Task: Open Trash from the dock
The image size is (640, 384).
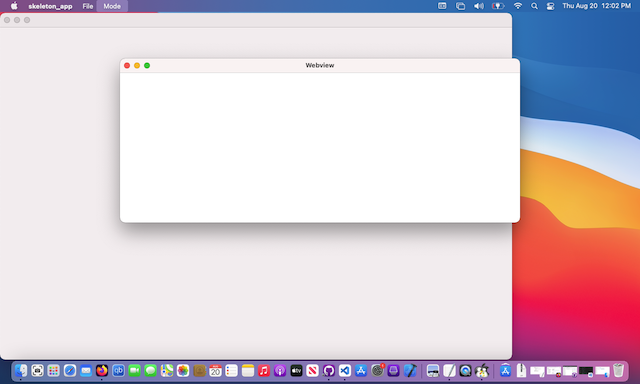Action: (x=619, y=371)
